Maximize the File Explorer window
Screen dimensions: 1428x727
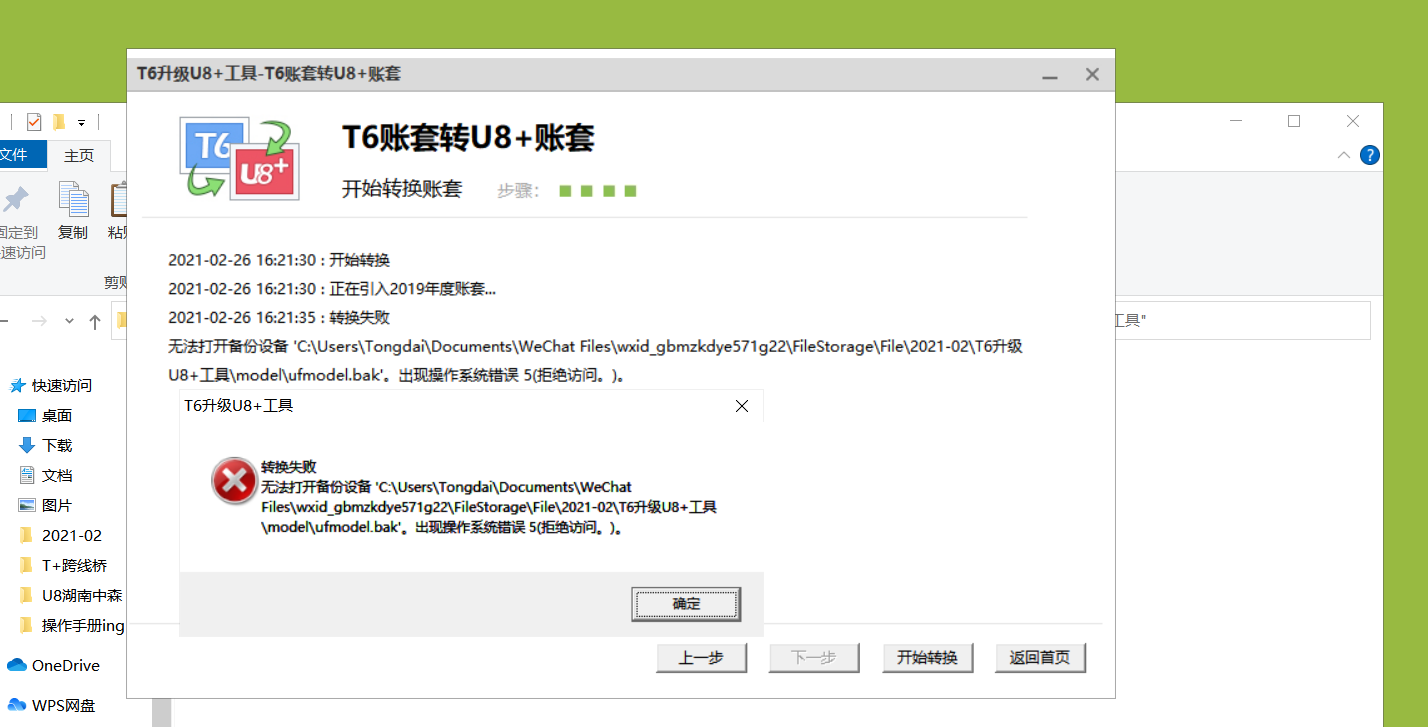tap(1294, 121)
